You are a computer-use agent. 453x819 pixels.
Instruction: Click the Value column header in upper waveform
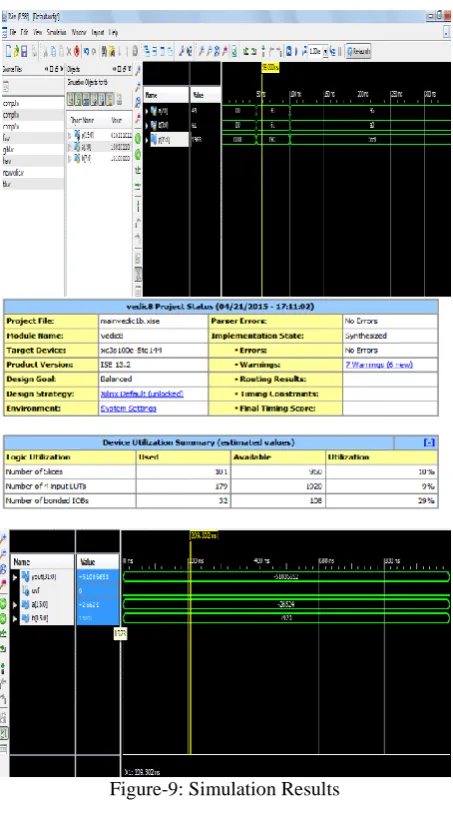(205, 95)
